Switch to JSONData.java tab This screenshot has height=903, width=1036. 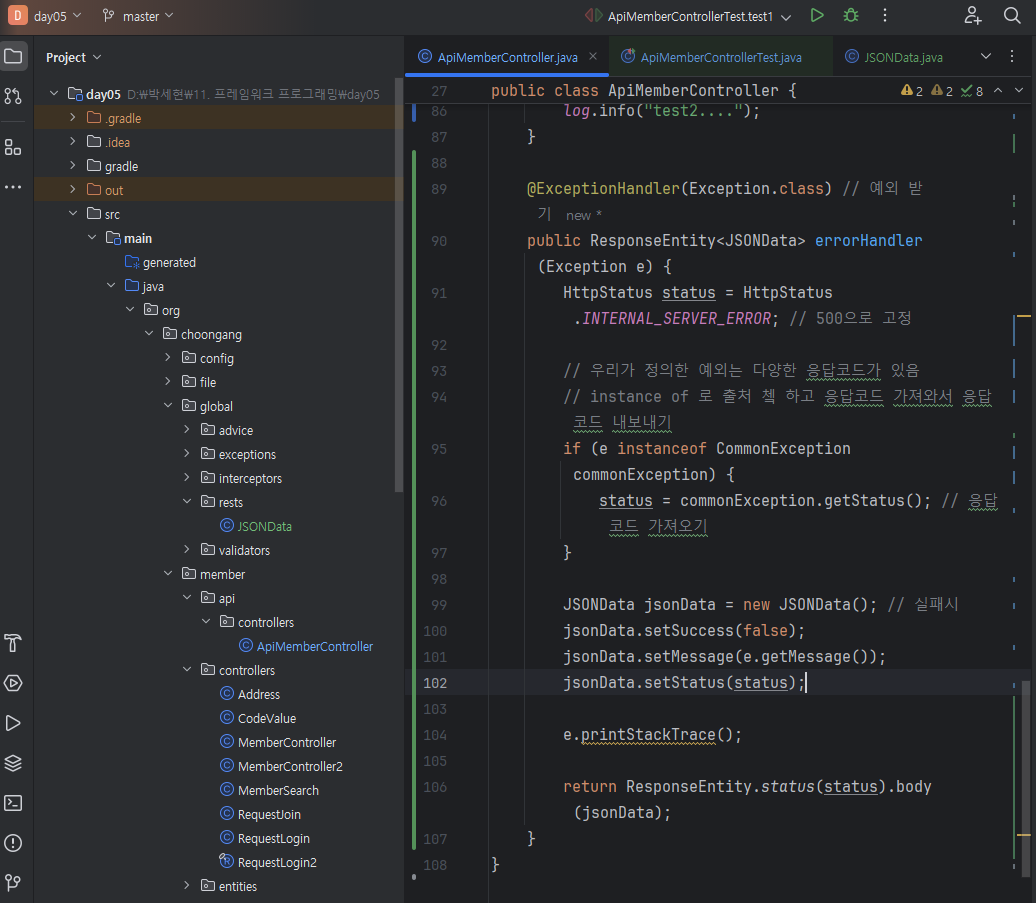click(894, 57)
